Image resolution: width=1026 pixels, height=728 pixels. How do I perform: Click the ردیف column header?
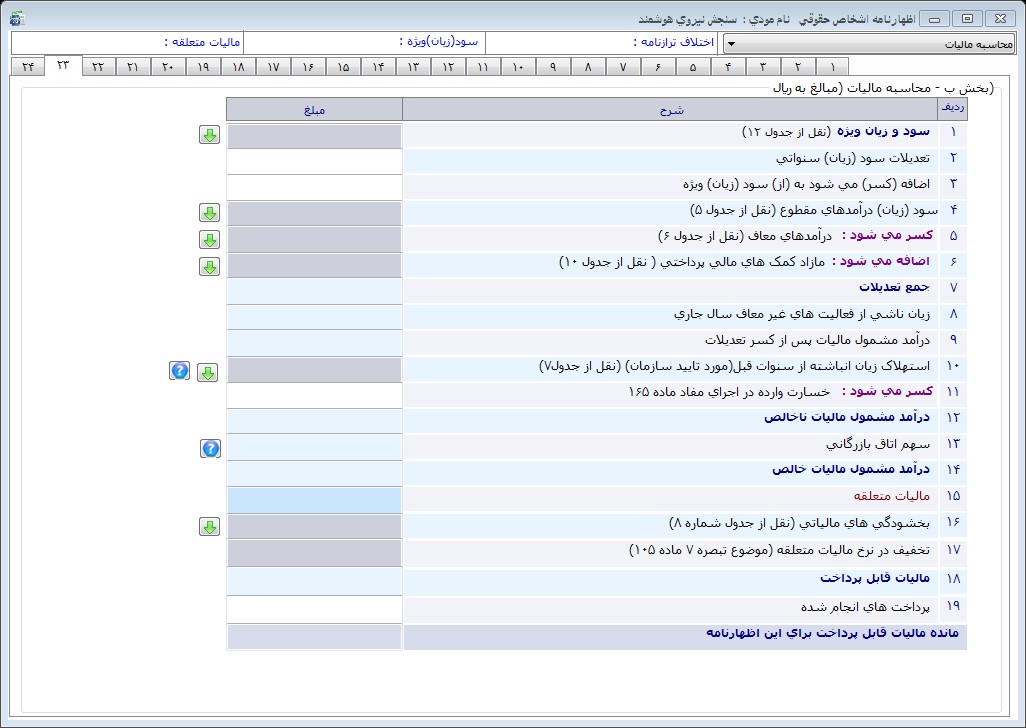[x=953, y=110]
